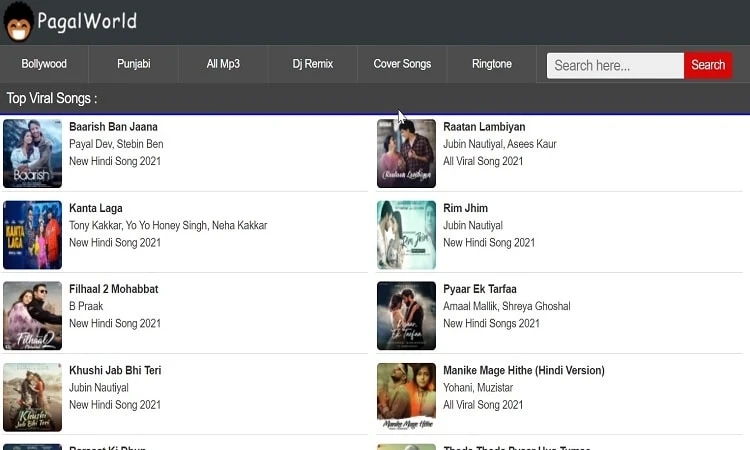Click artist text Payal Dev, Stebin Ben
The width and height of the screenshot is (750, 450).
pos(116,144)
